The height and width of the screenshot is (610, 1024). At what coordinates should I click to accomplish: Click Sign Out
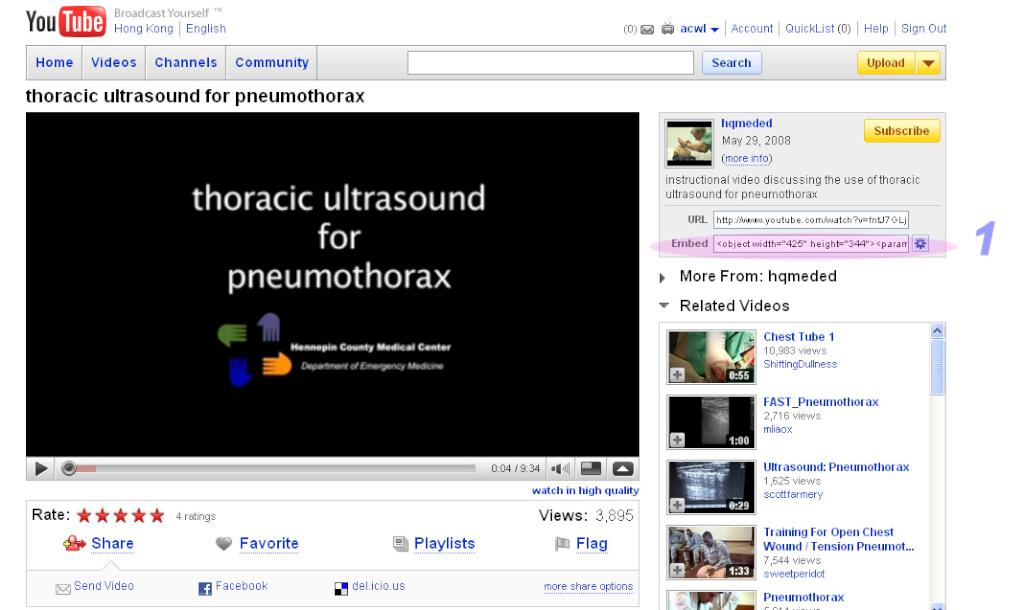[x=923, y=29]
